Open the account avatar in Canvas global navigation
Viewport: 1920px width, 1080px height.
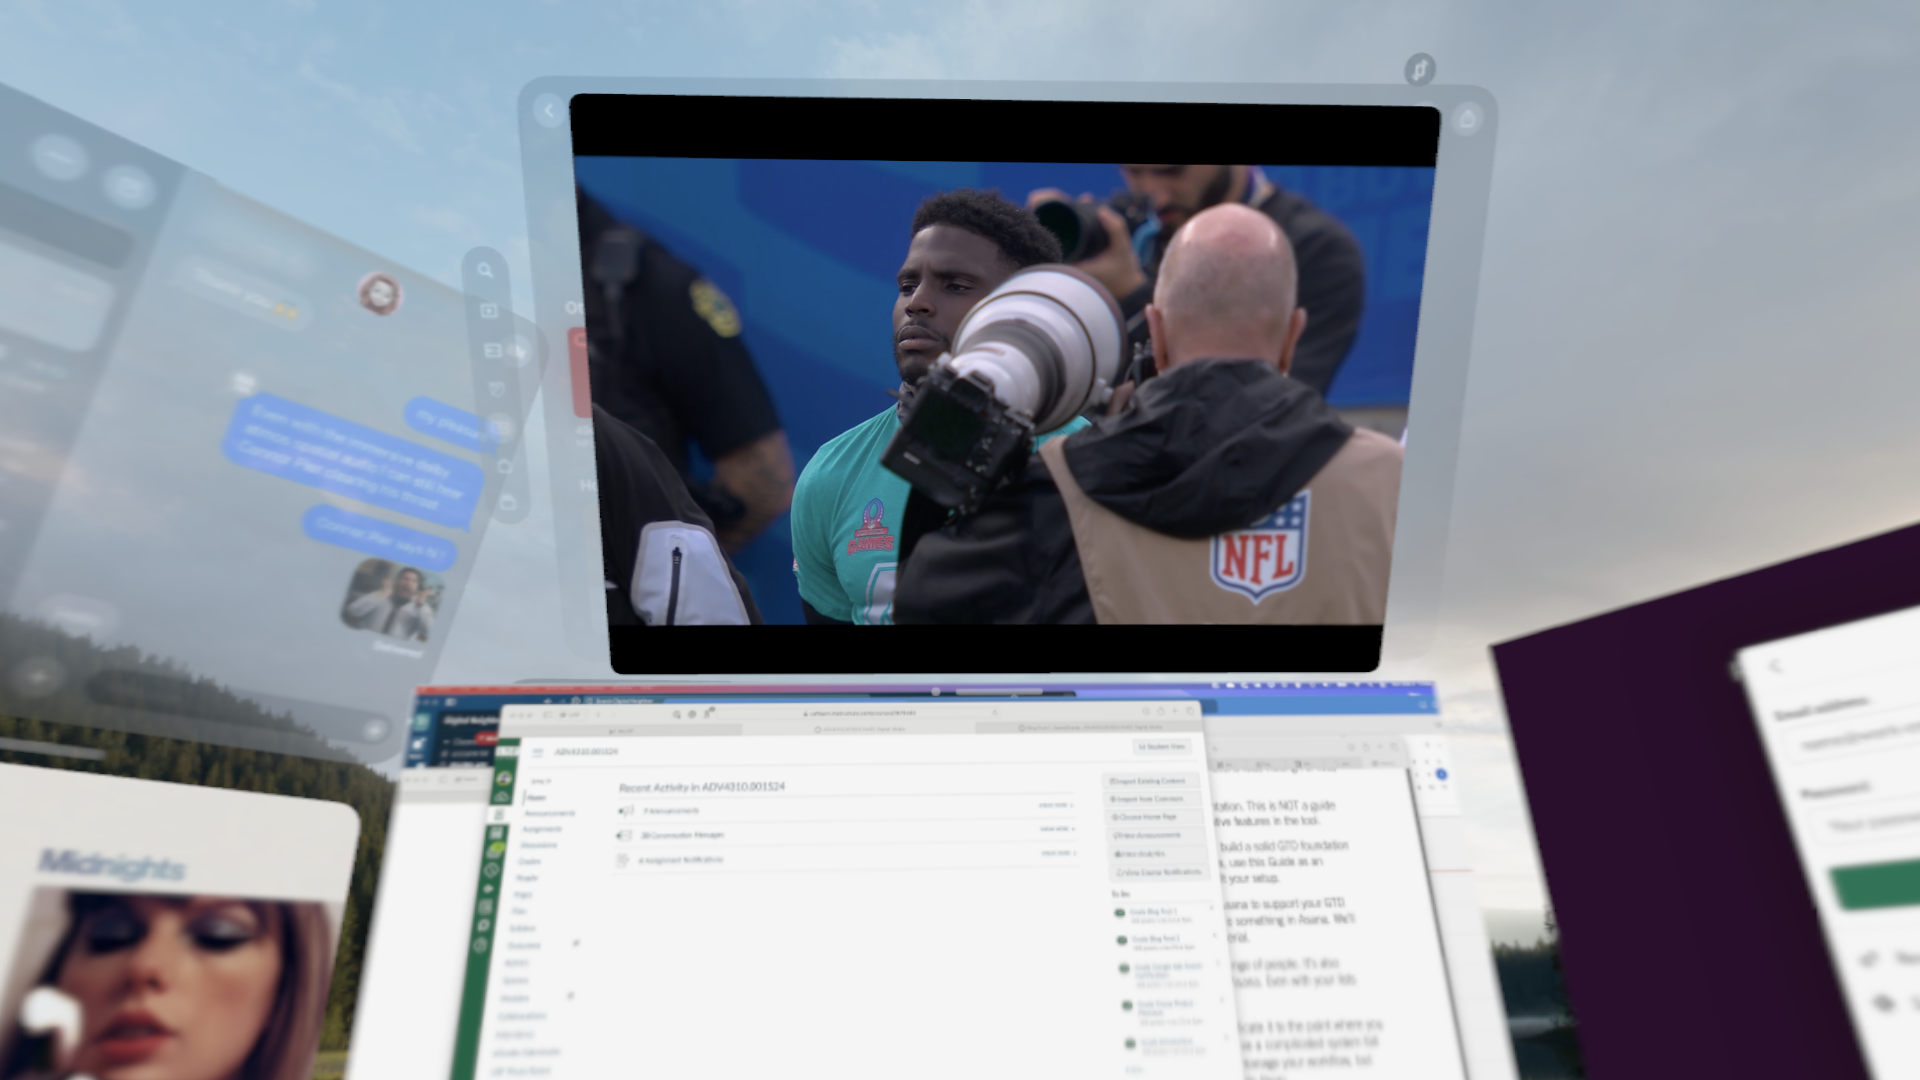[x=503, y=777]
